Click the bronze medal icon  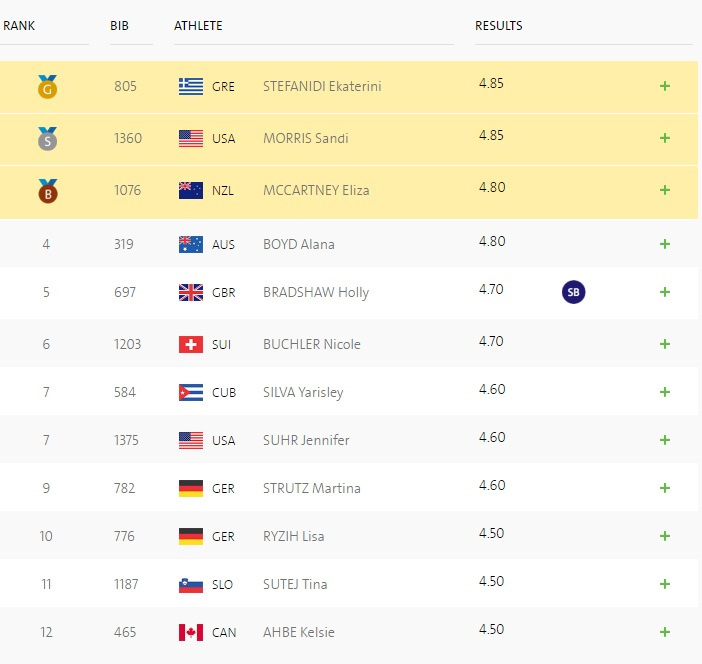[47, 191]
